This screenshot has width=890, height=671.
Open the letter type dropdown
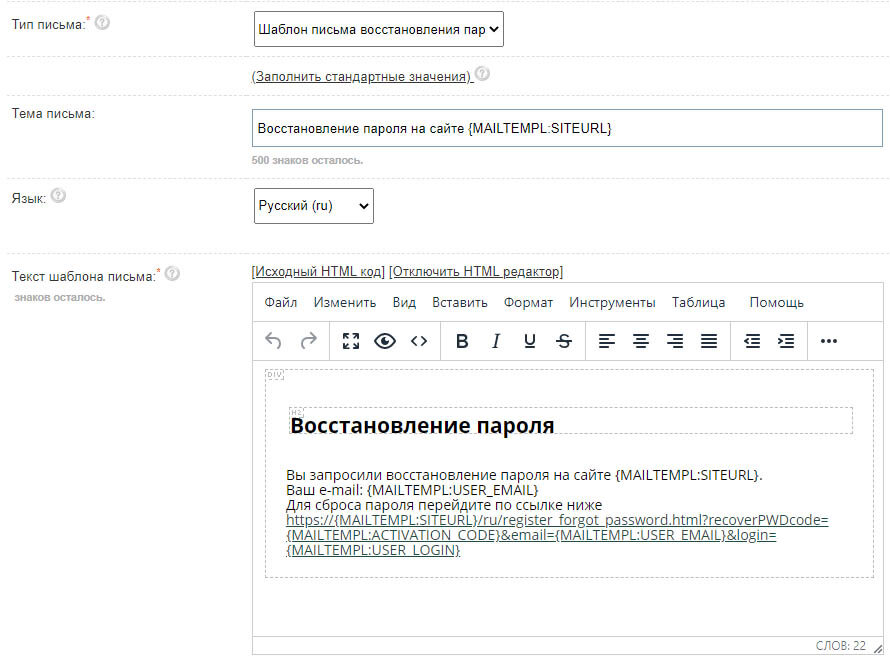click(x=379, y=30)
